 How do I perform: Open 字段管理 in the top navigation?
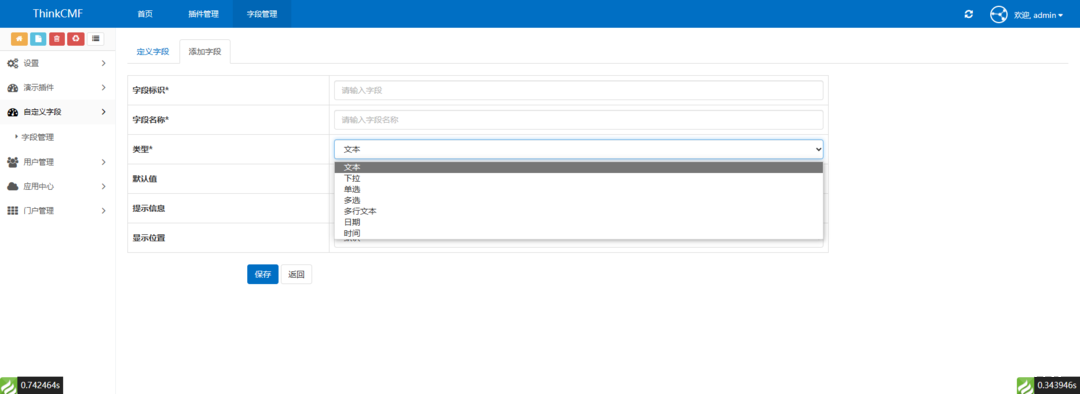coord(262,14)
